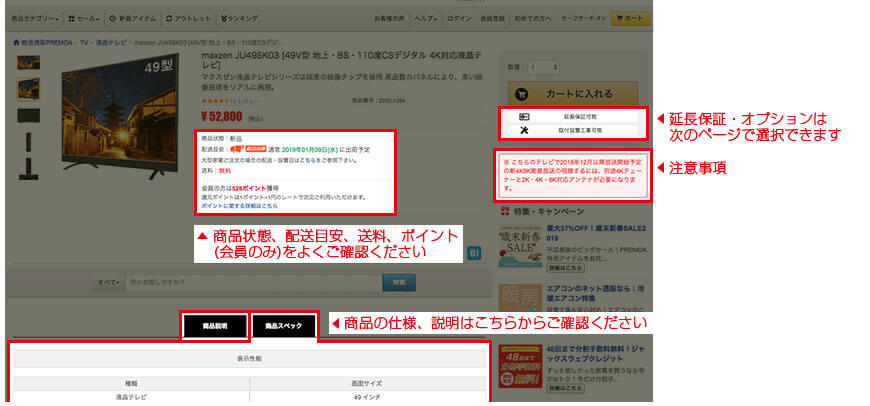Screen dimensions: 870x406
Task: Go to 総合通販PREMOA home breadcrumb
Action: [x=43, y=43]
